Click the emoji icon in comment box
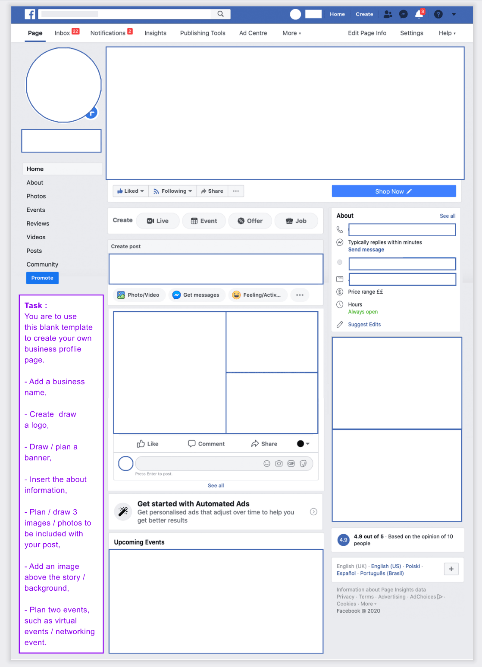The image size is (482, 667). 267,464
